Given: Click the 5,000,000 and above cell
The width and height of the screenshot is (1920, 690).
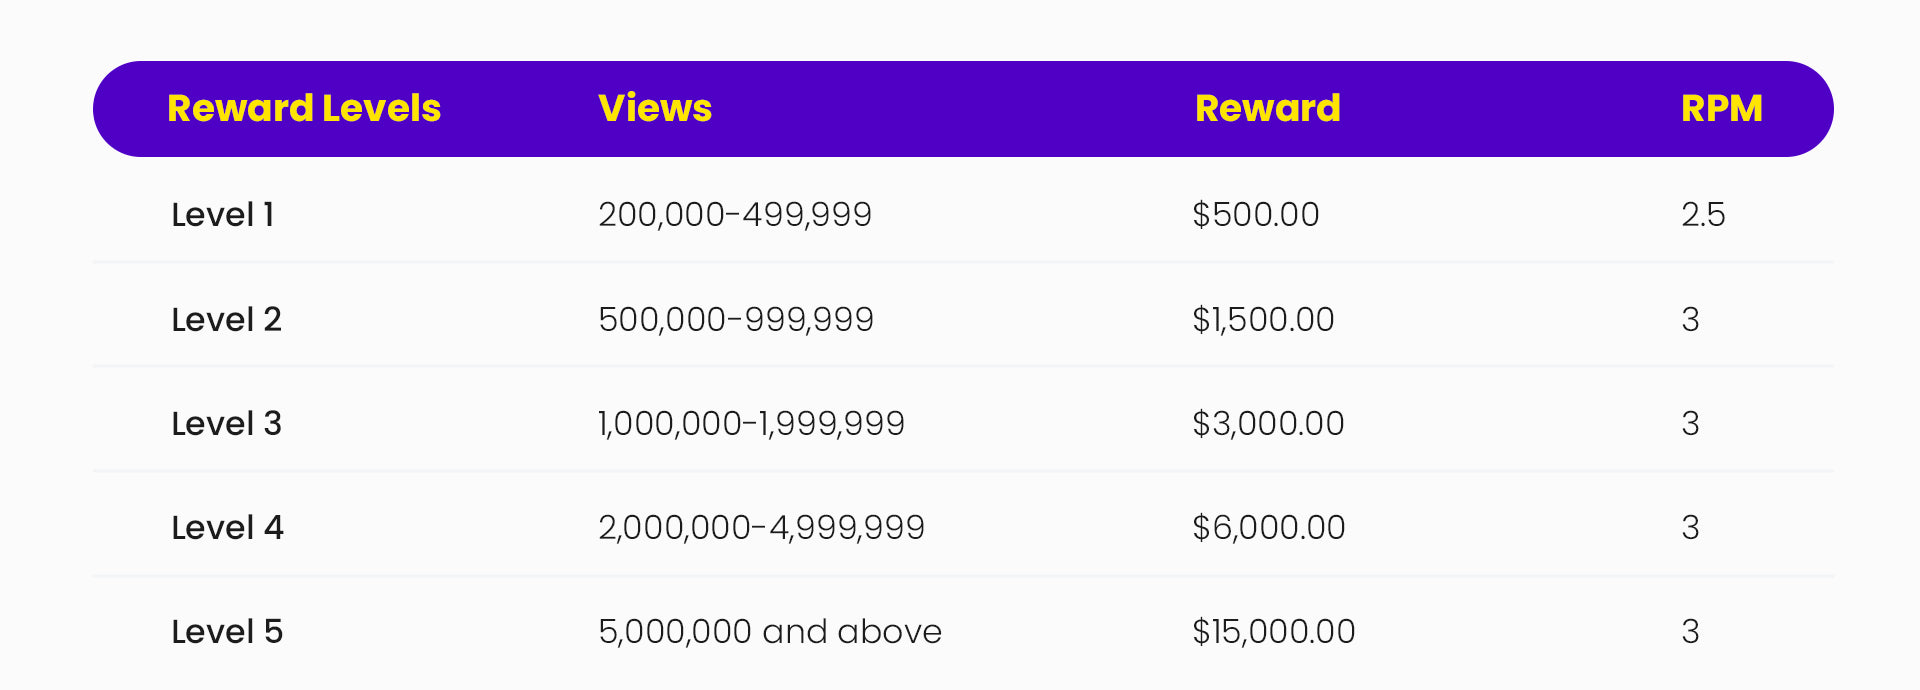Looking at the screenshot, I should 770,631.
